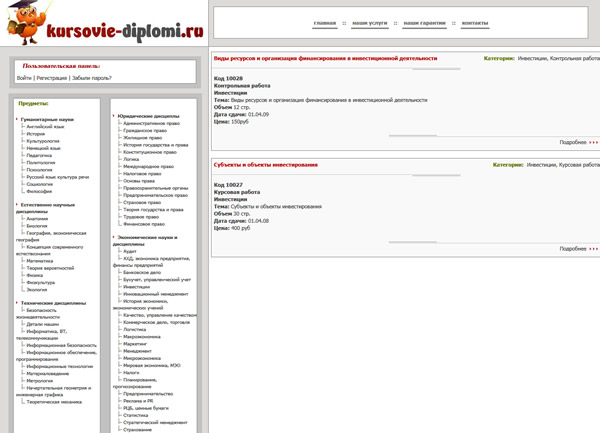Open the «наши услуги» menu item
Image resolution: width=600 pixels, height=433 pixels.
point(370,23)
